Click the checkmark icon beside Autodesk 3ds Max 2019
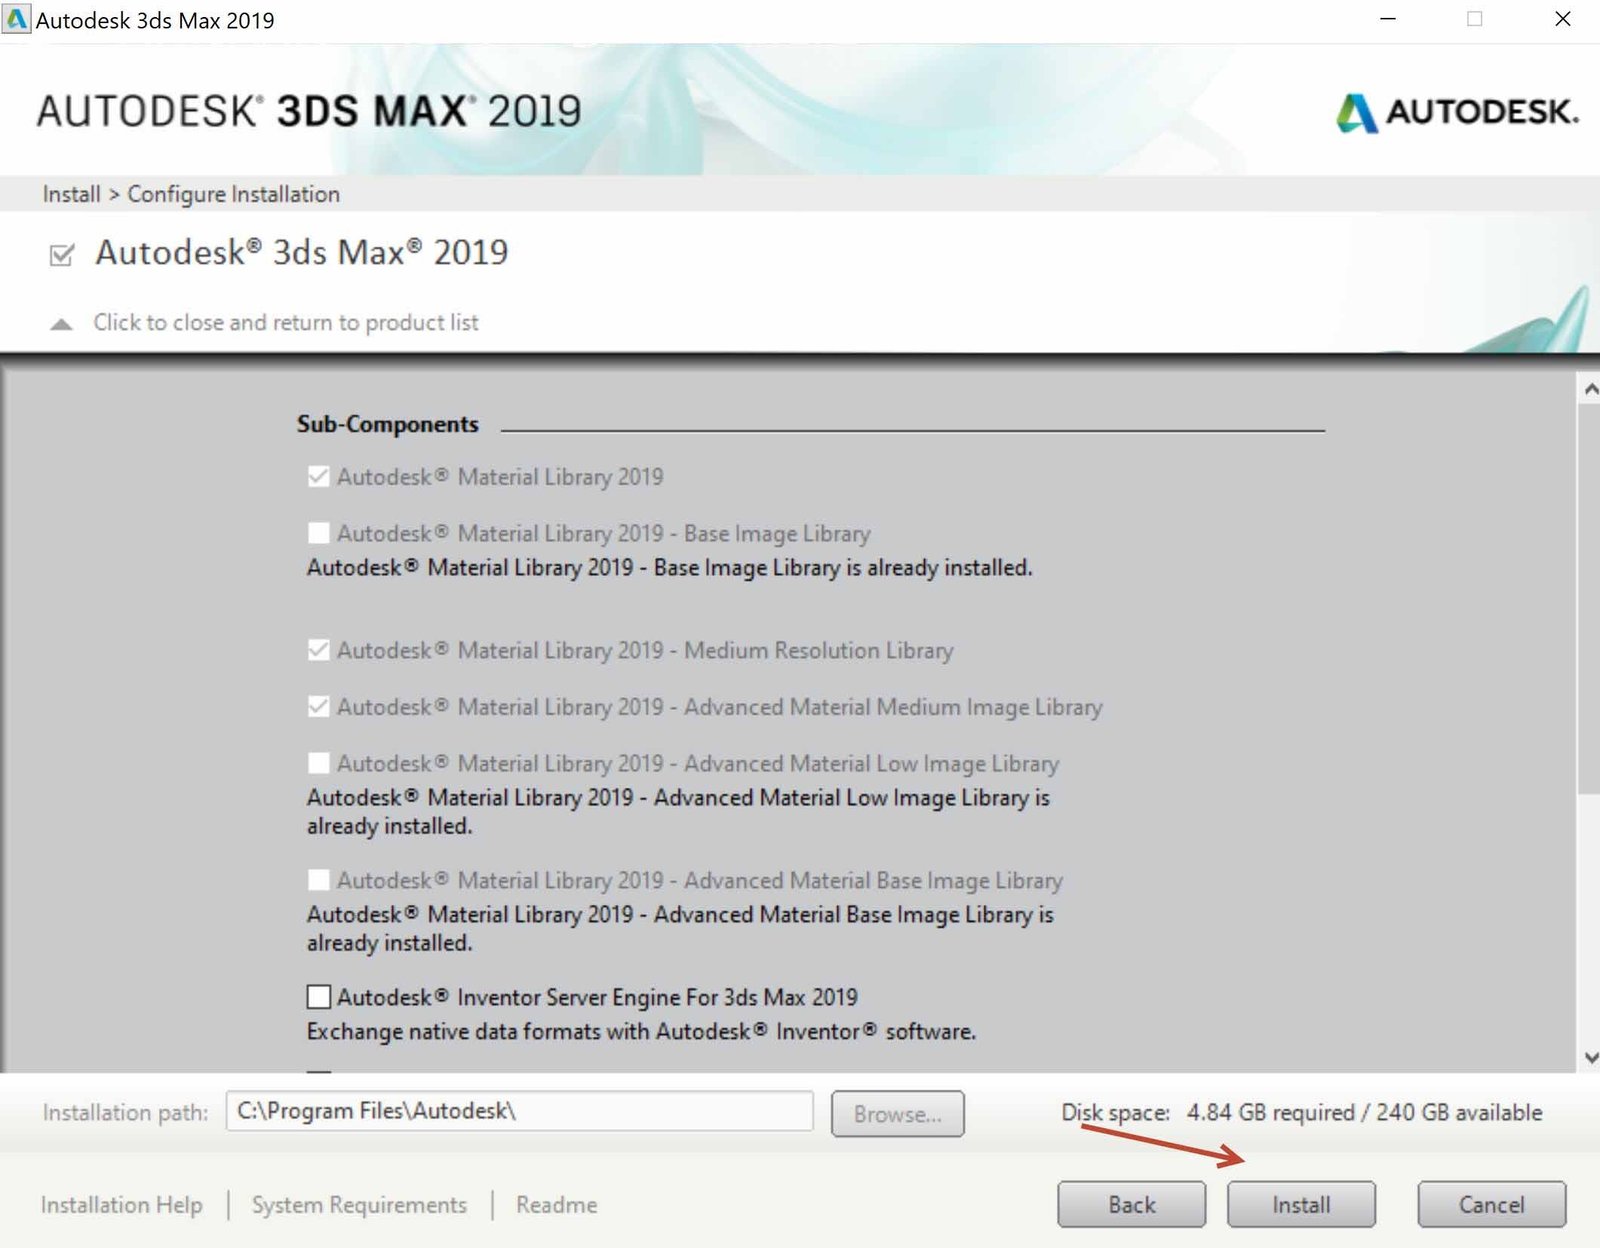 point(61,256)
